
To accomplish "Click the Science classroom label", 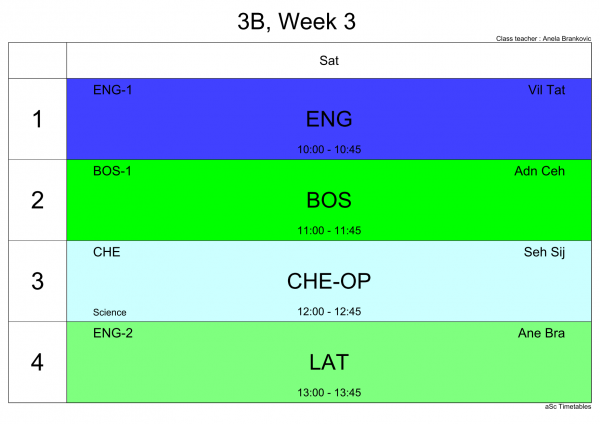I will 109,312.
